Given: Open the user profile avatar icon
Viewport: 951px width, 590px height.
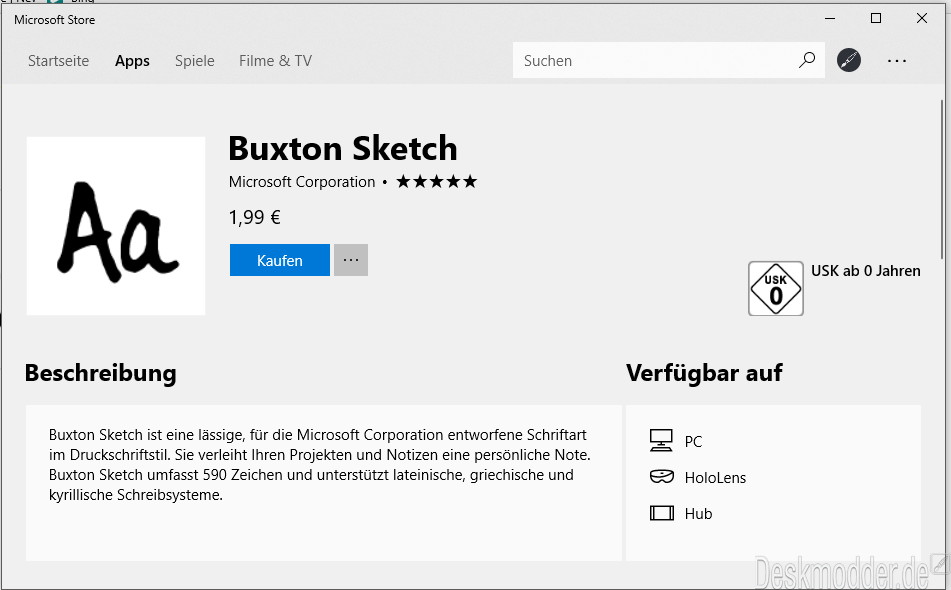Looking at the screenshot, I should (849, 60).
